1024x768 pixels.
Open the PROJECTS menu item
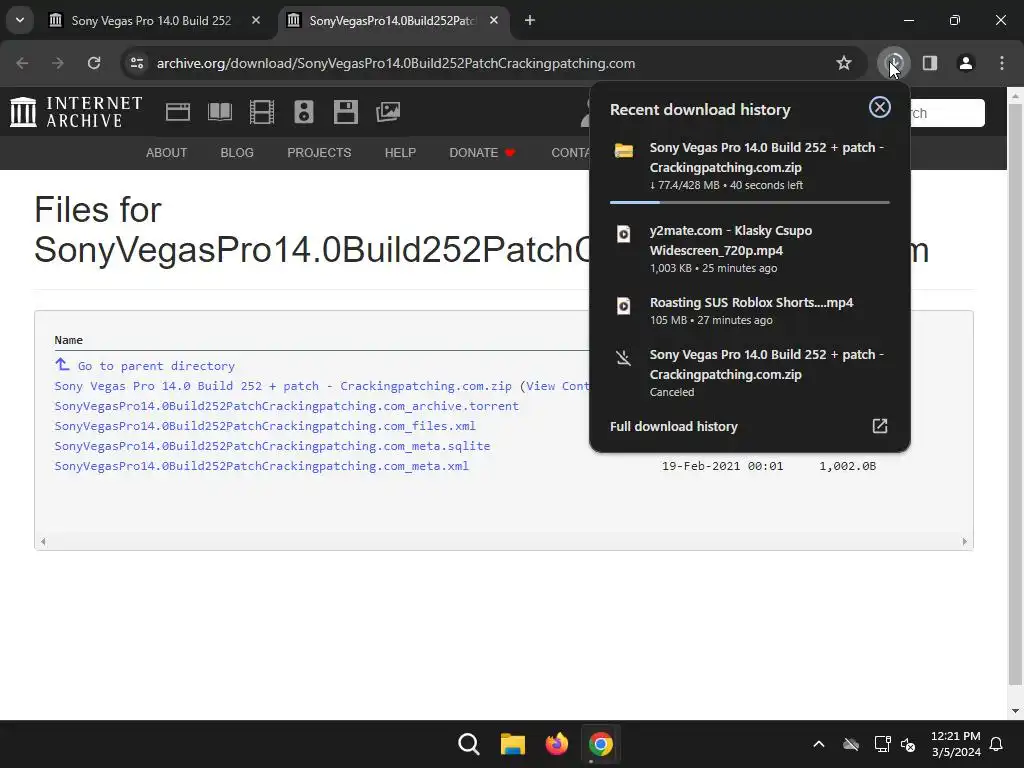[319, 153]
